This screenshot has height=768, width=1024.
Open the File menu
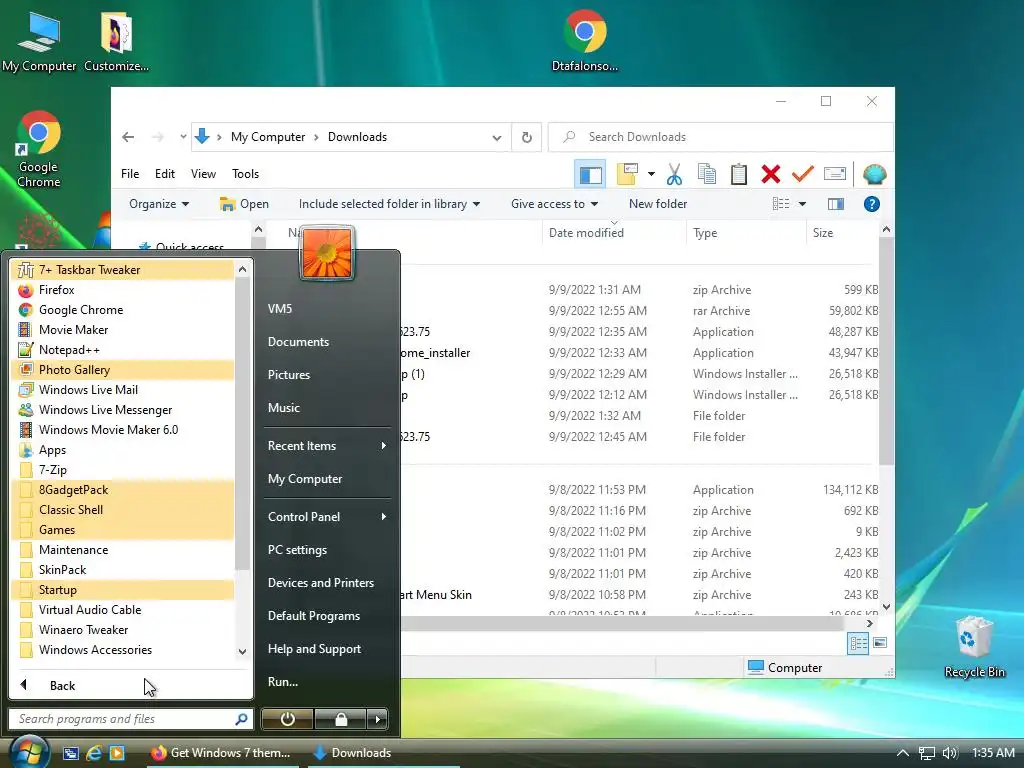click(x=130, y=174)
